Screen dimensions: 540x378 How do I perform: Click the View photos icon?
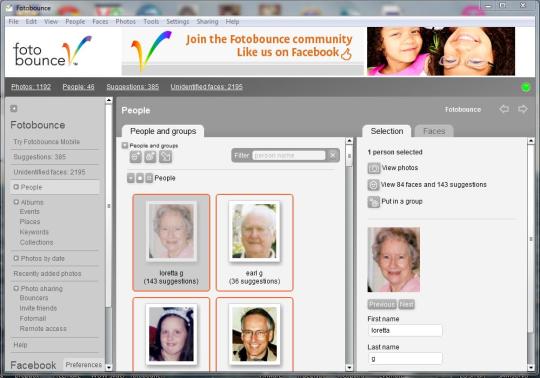[x=374, y=168]
